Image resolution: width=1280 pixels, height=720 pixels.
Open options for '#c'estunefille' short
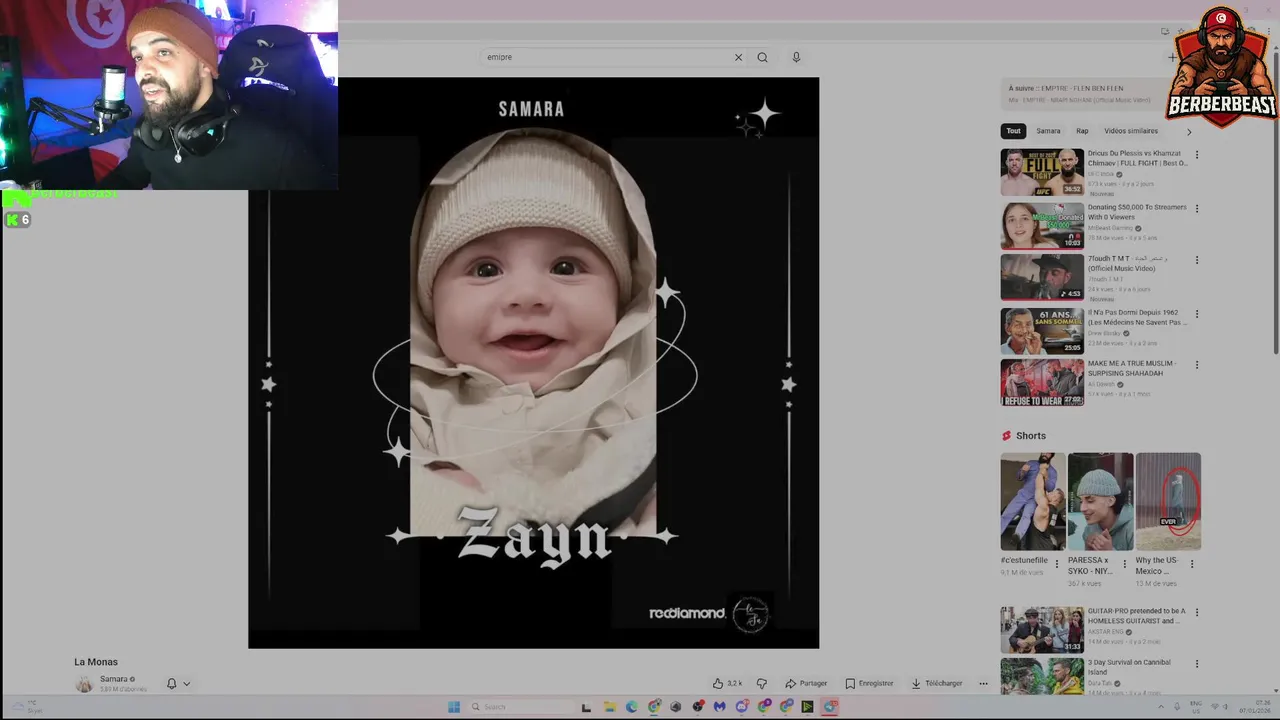coord(1057,563)
